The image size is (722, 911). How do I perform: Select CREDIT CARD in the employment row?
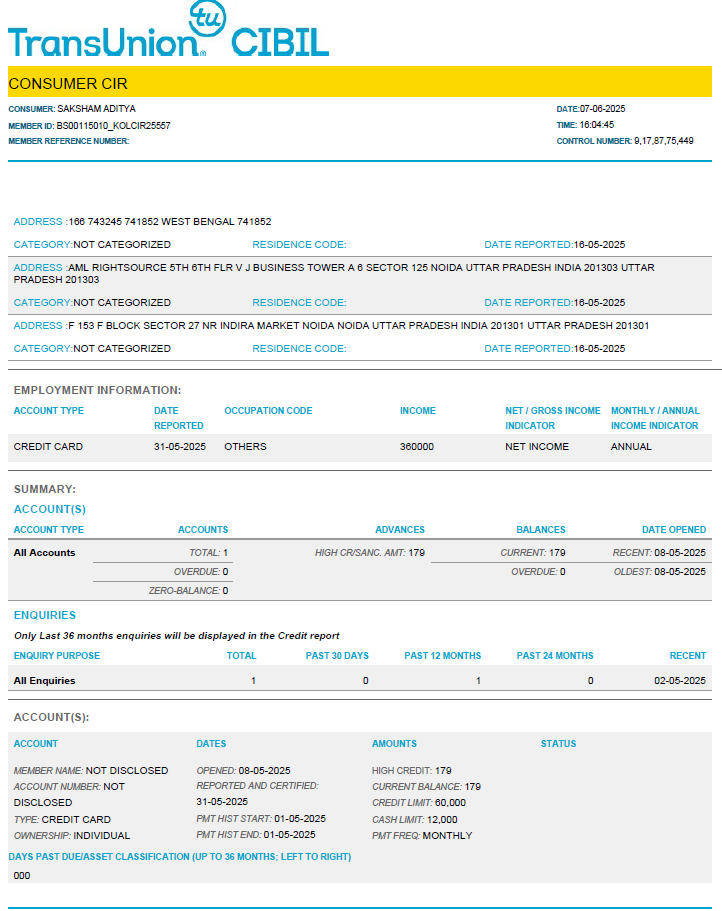(x=48, y=446)
